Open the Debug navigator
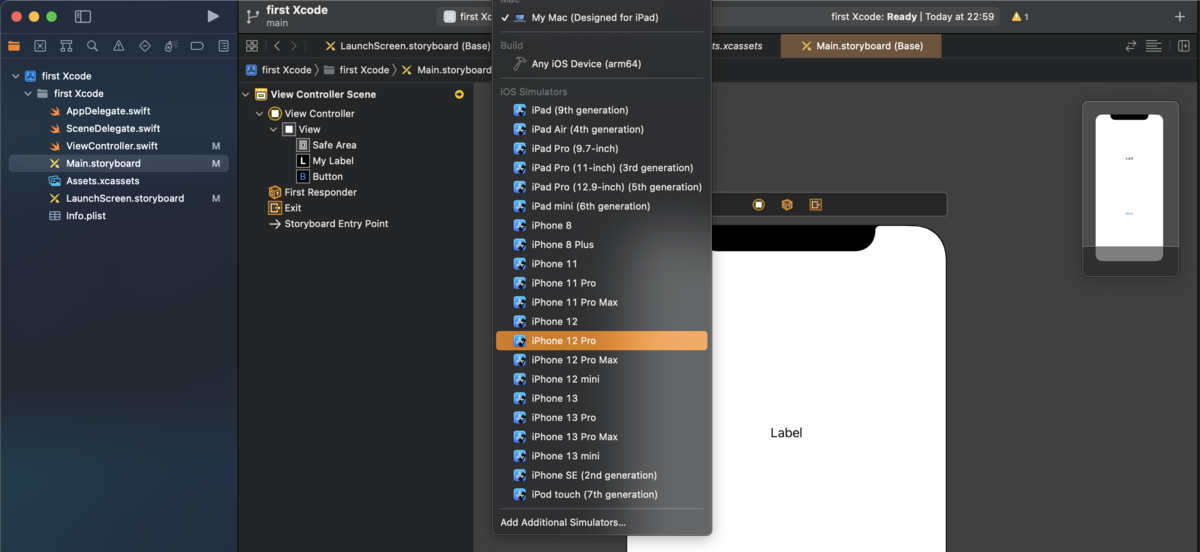 pos(171,46)
